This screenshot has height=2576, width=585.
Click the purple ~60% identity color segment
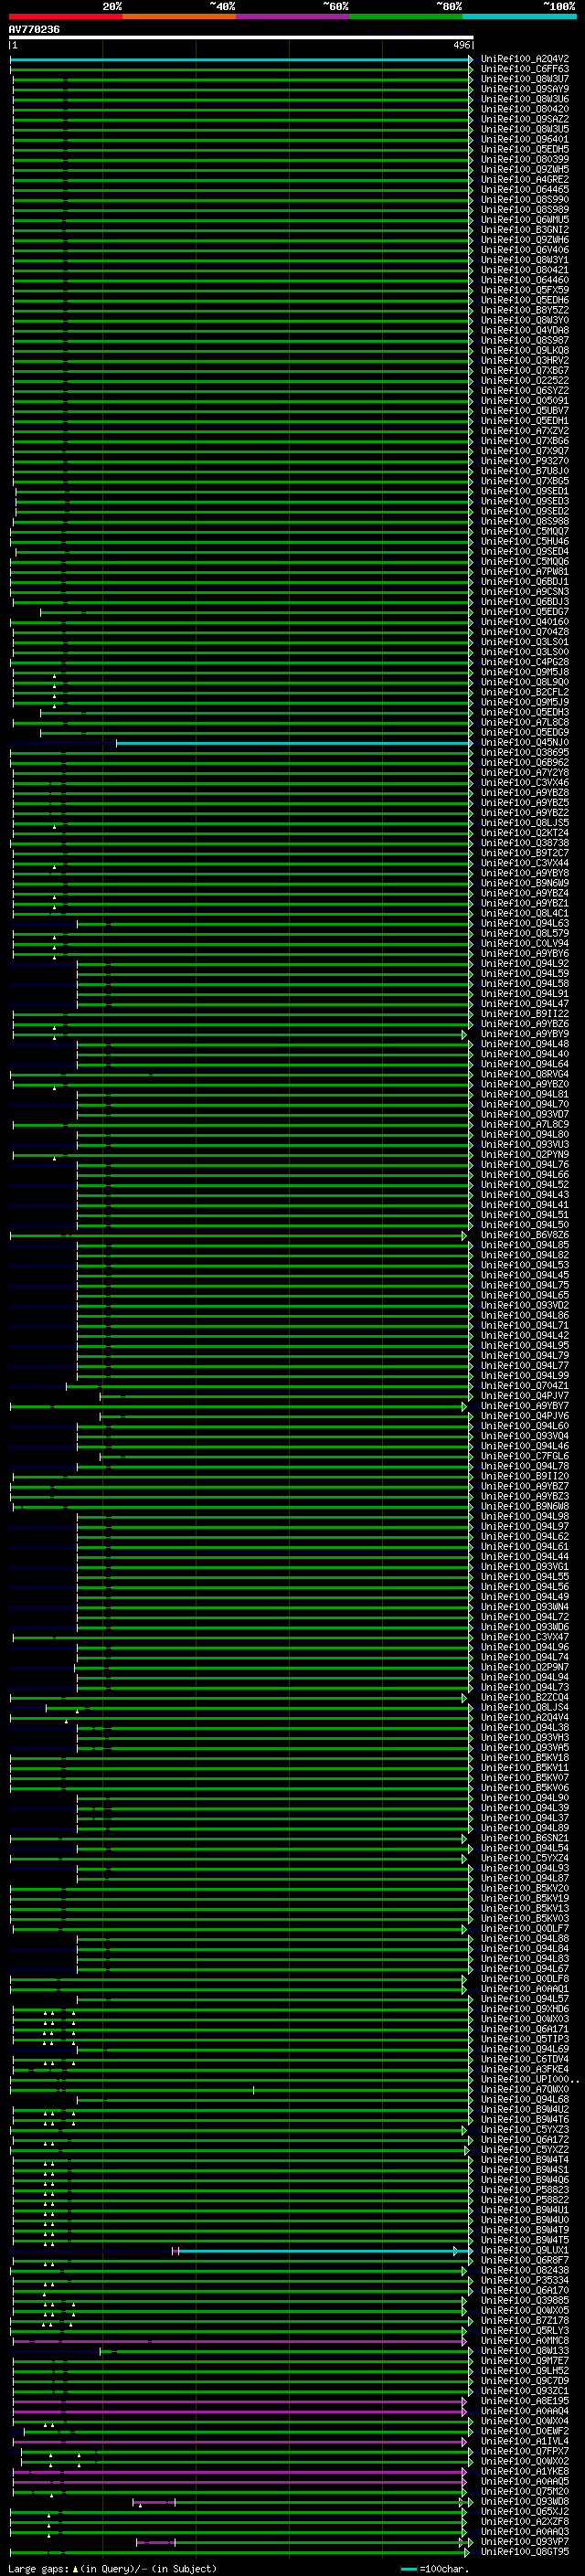pos(293,16)
